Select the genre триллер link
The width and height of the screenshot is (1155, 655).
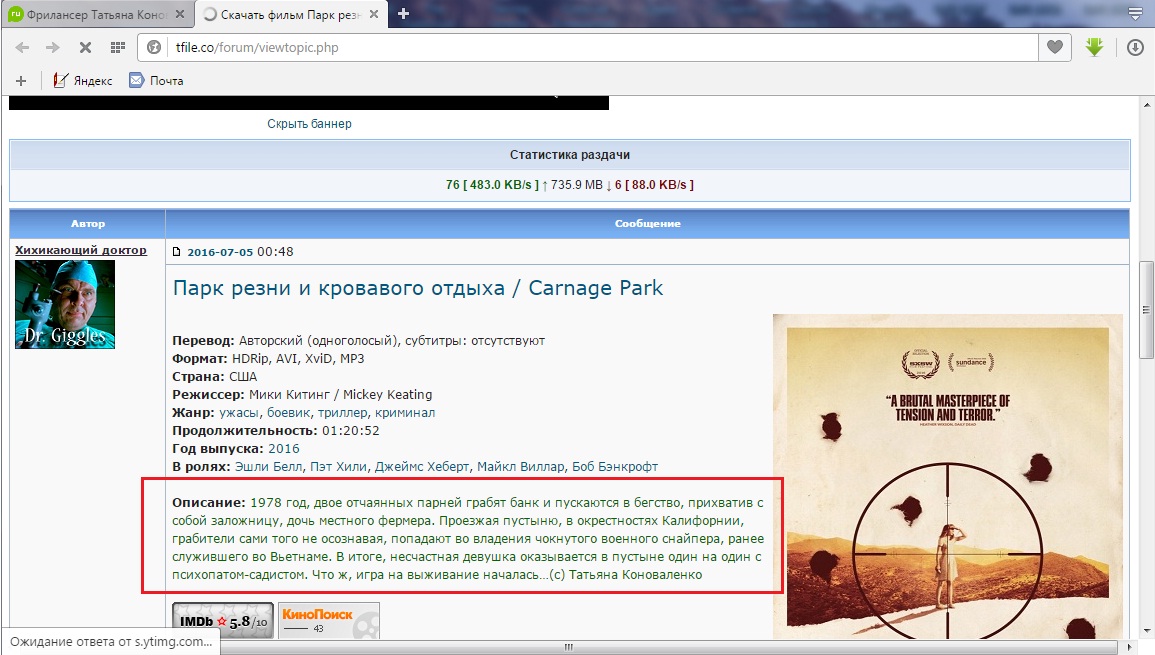[x=343, y=413]
